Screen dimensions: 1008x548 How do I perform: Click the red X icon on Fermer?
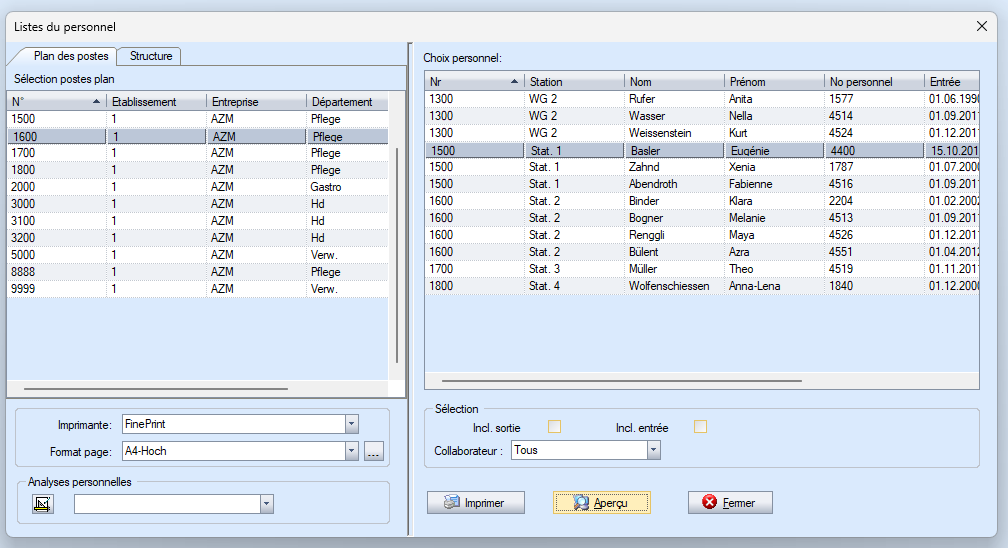[710, 502]
